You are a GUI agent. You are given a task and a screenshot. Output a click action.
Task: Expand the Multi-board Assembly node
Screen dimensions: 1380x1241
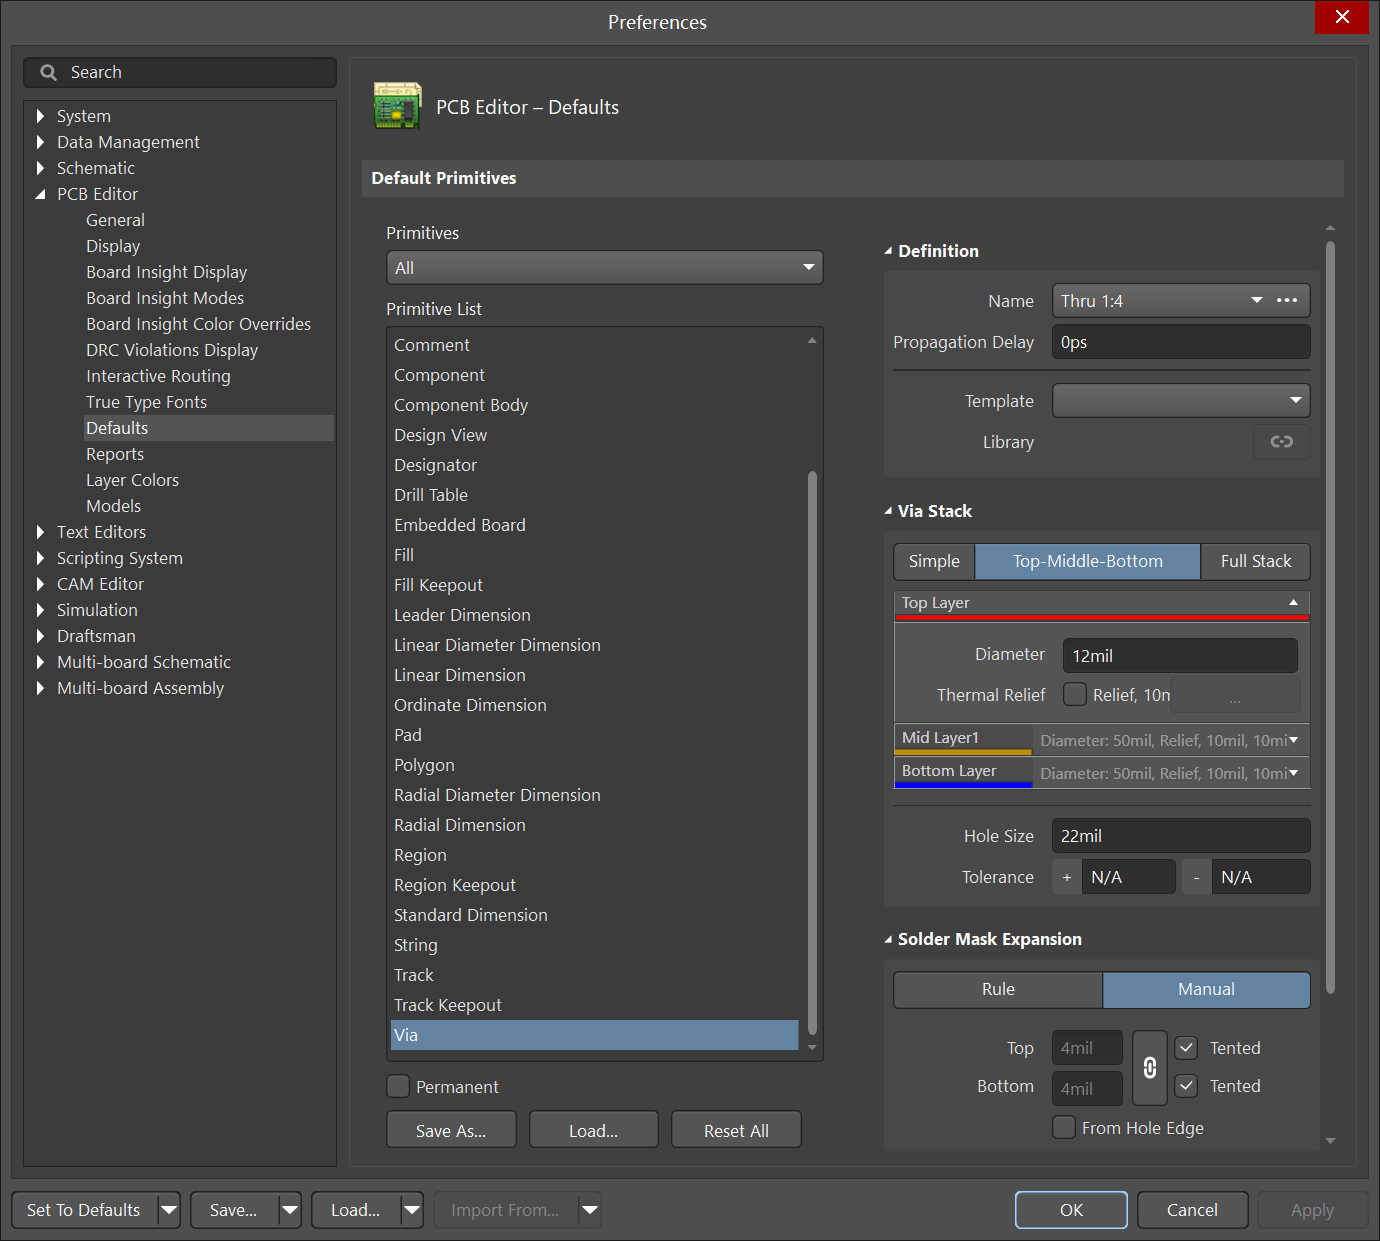(x=40, y=688)
